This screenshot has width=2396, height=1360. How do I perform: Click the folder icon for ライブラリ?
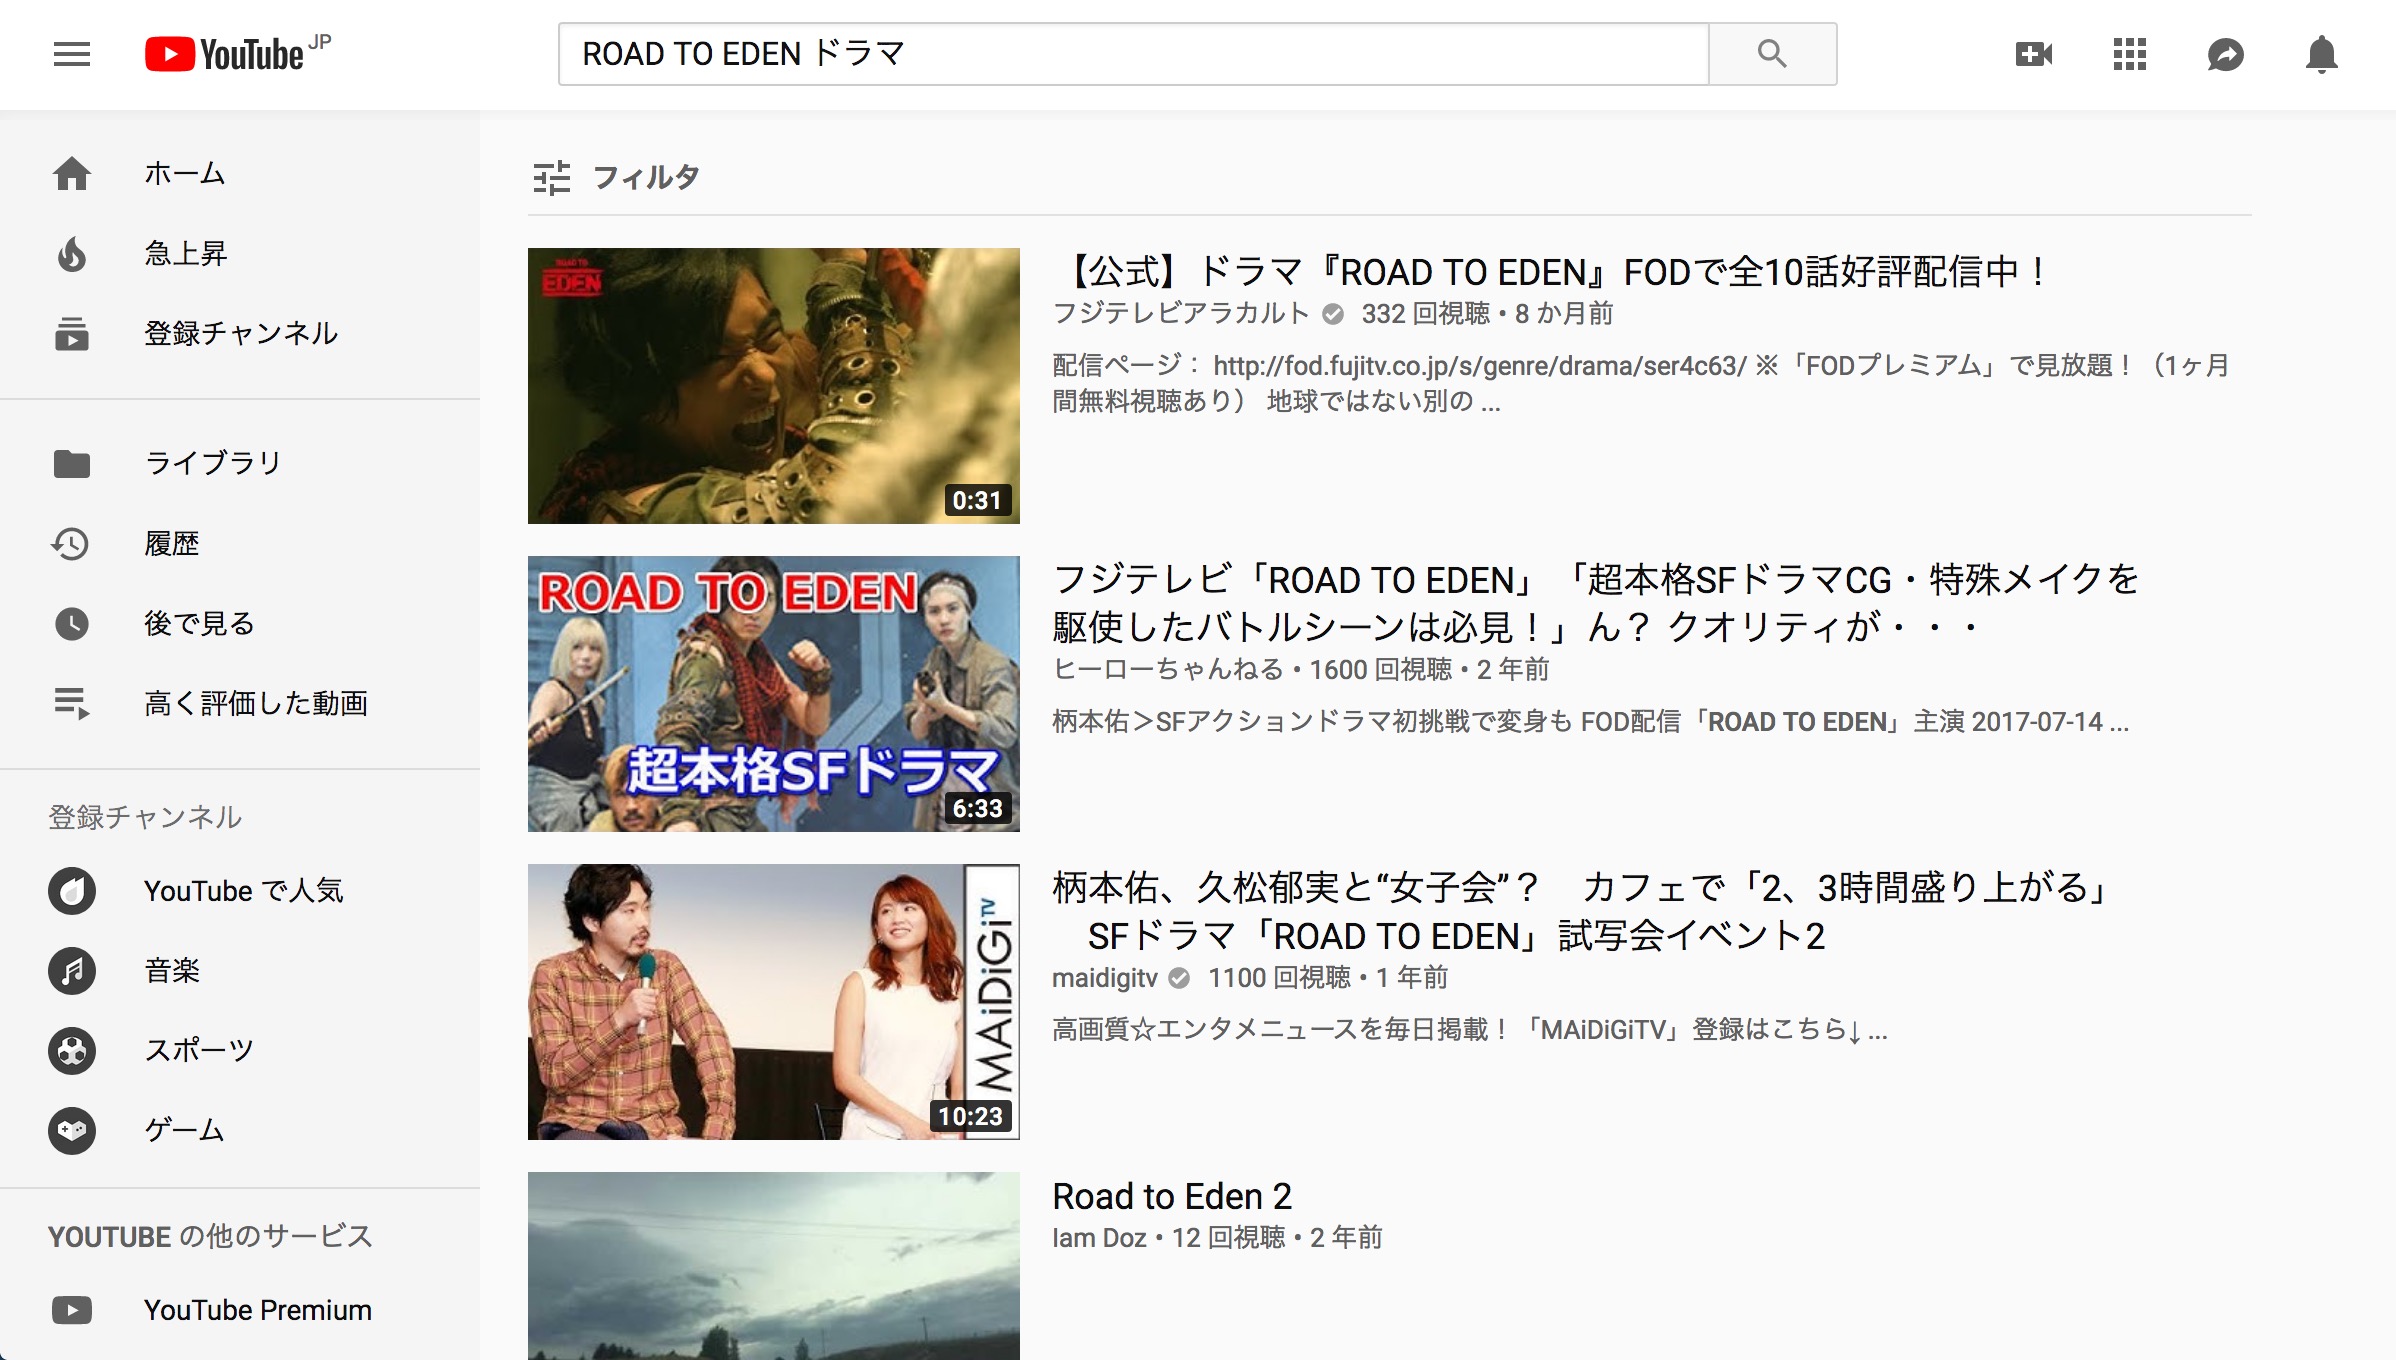click(72, 464)
